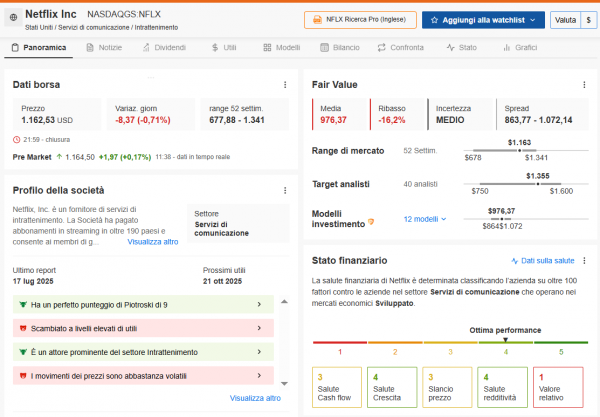600x417 pixels.
Task: Open Stato finanziario three-dot options menu
Action: tap(586, 261)
